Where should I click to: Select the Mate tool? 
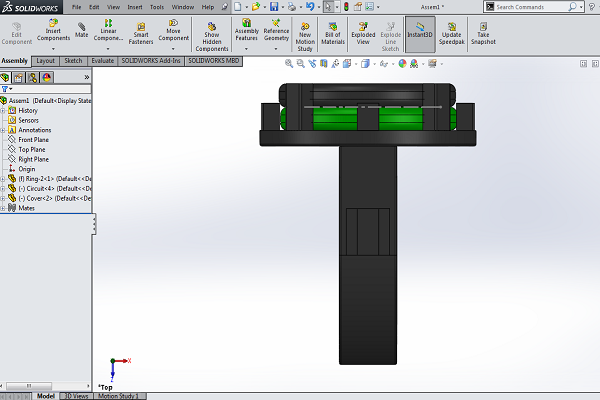pyautogui.click(x=82, y=30)
